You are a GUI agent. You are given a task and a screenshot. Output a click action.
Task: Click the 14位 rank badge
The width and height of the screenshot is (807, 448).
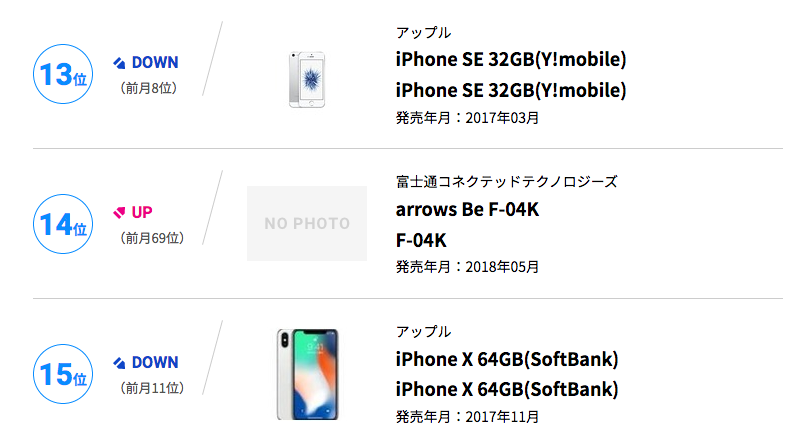click(62, 223)
